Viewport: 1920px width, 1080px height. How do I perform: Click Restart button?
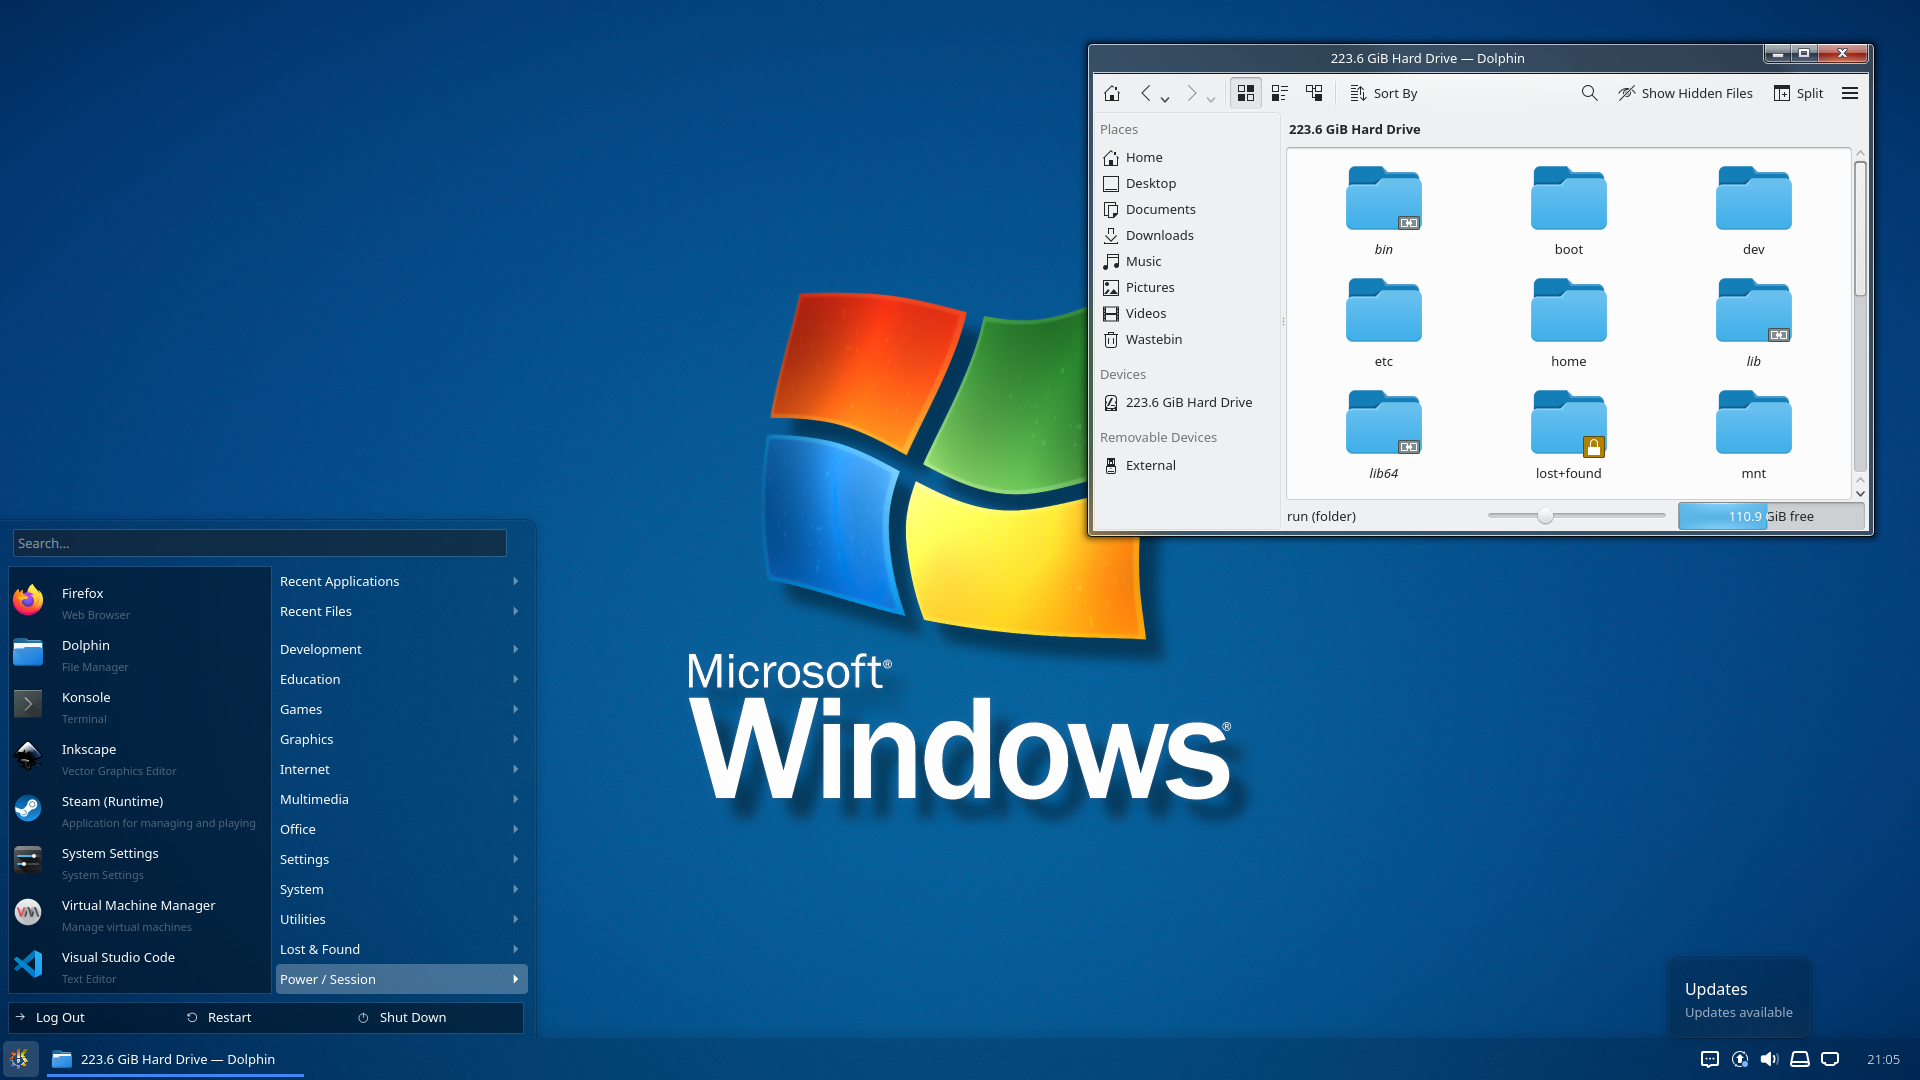tap(266, 1017)
